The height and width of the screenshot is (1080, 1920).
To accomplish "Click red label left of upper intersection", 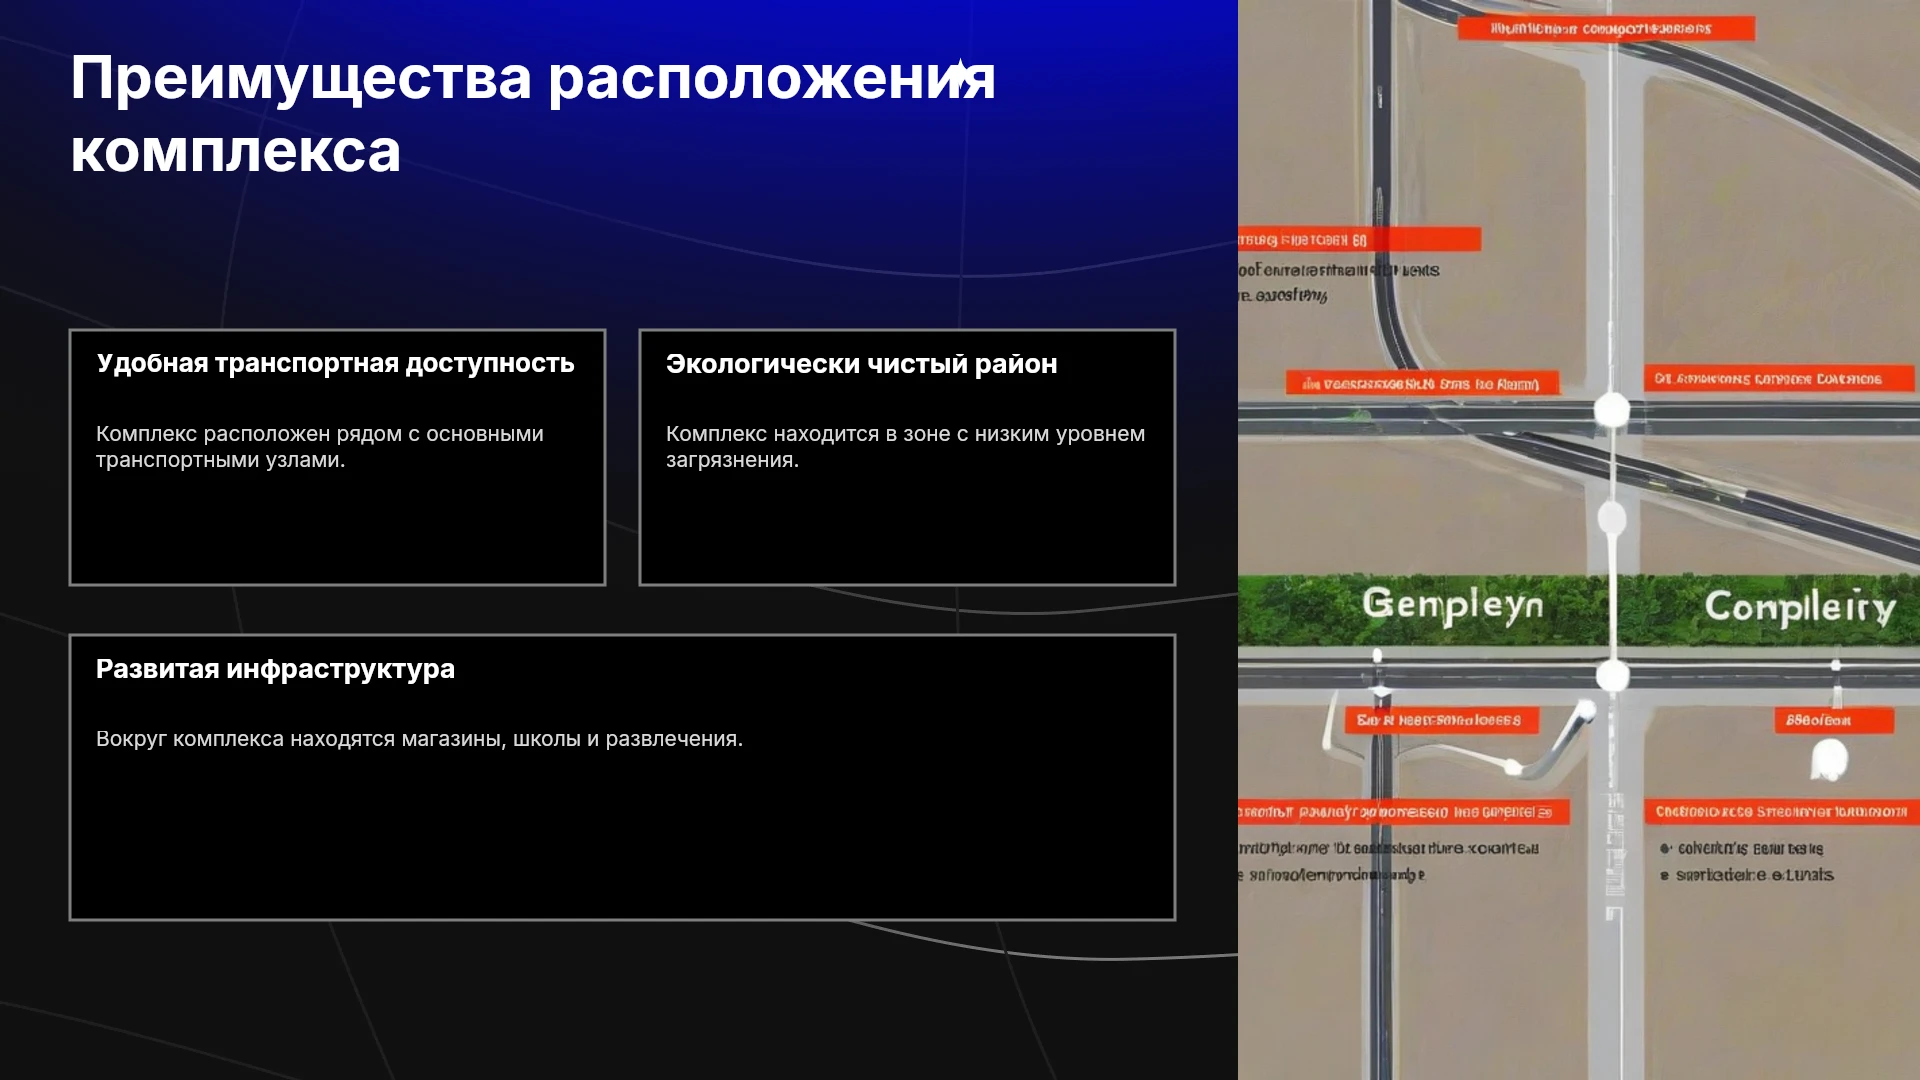I will 1422,383.
